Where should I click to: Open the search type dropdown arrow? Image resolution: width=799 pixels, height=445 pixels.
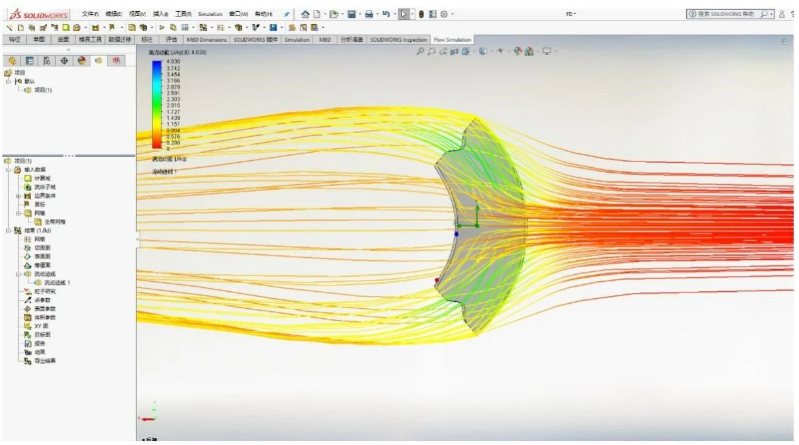771,14
